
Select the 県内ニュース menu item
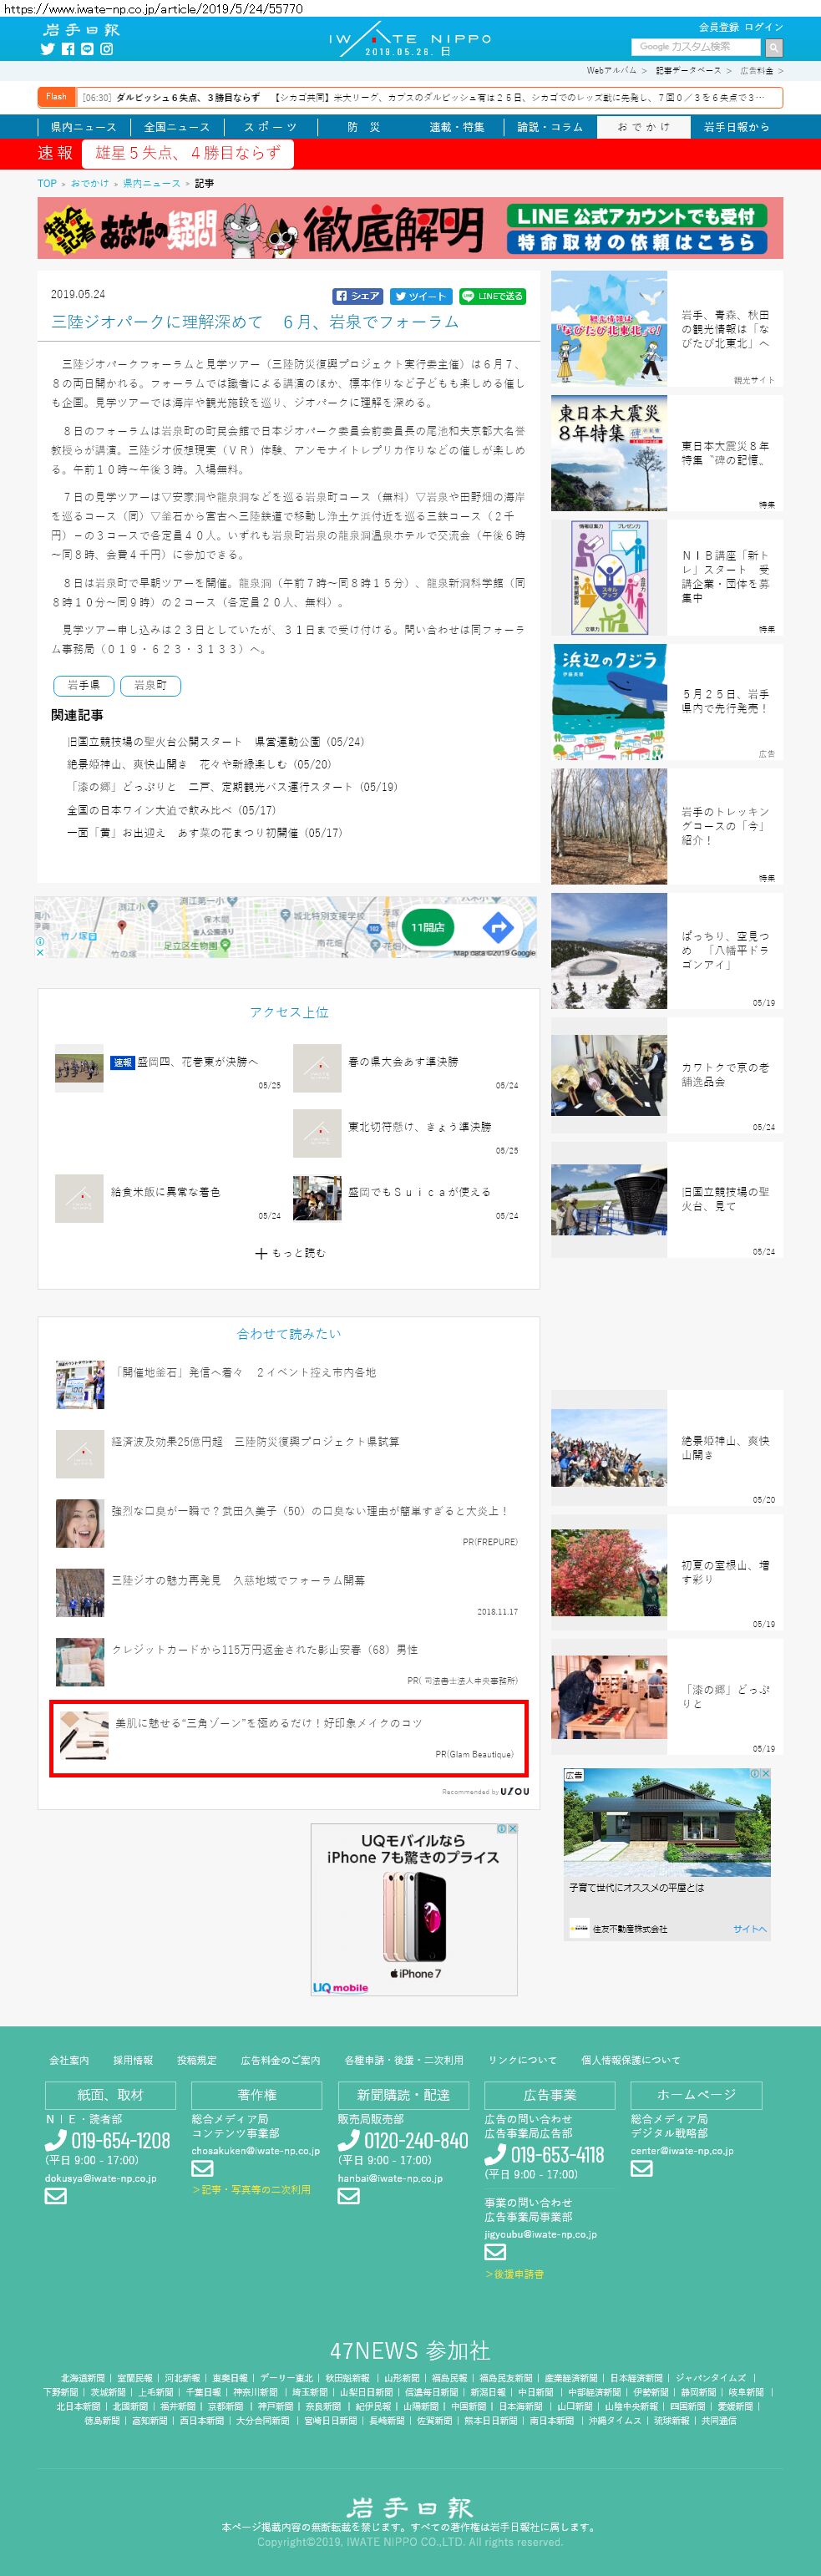83,127
